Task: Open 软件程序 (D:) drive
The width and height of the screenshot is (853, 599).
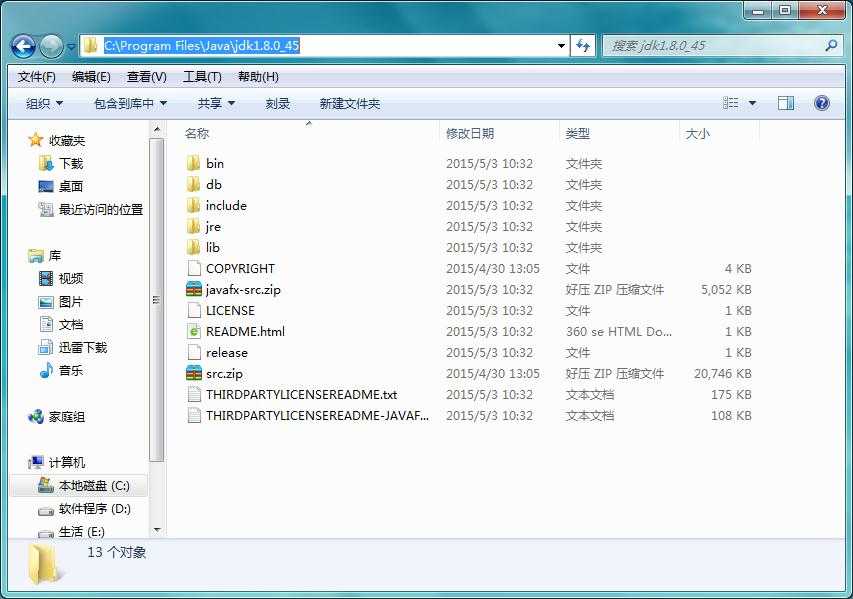Action: point(95,509)
